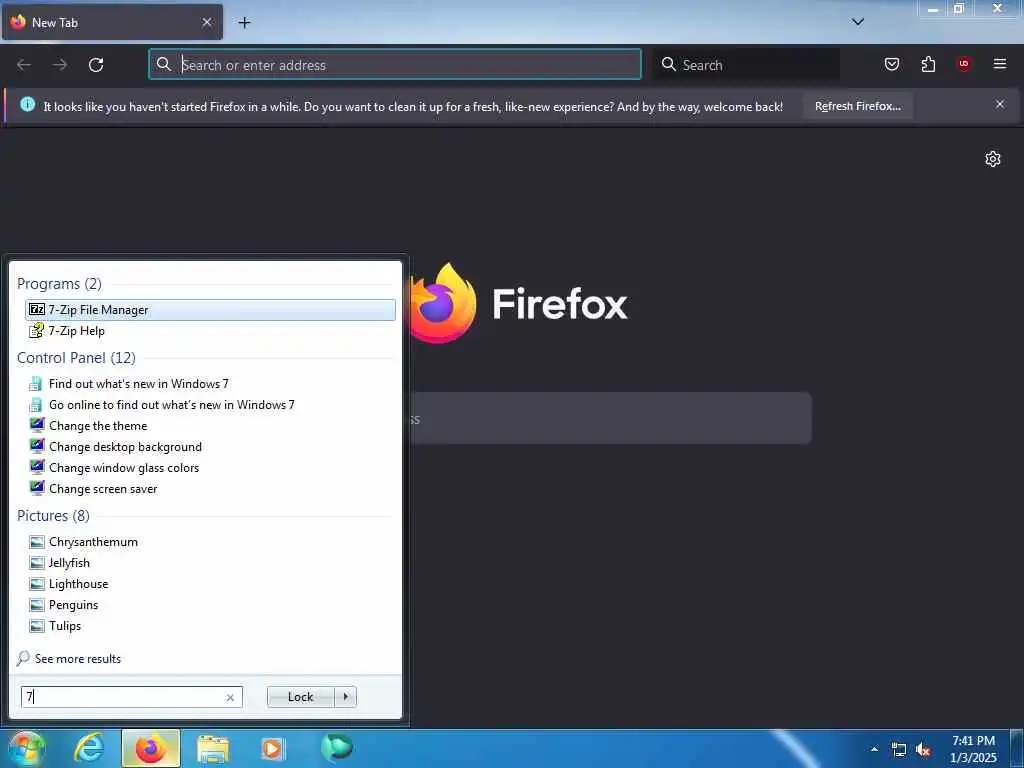Viewport: 1024px width, 768px height.
Task: Open the Firefox hamburger application menu
Action: [x=1000, y=64]
